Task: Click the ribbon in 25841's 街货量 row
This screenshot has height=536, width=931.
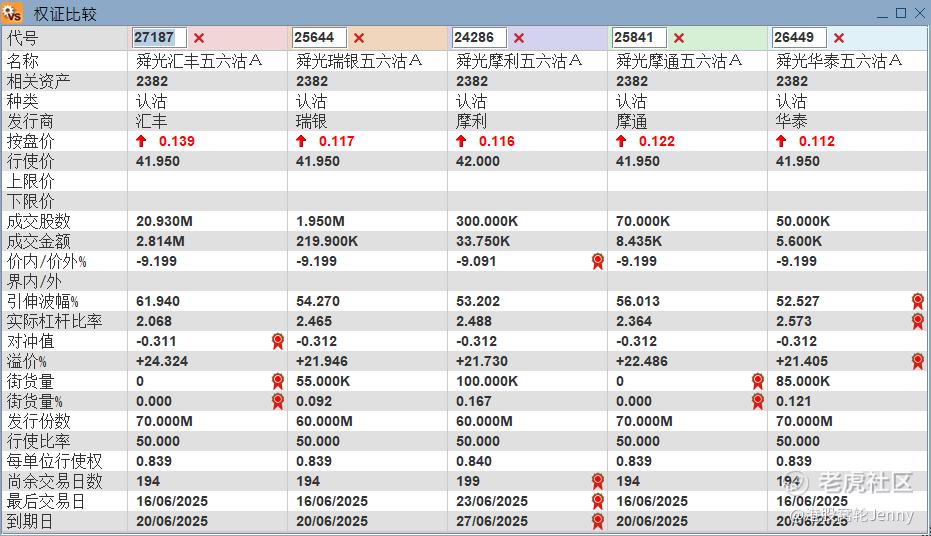Action: tap(758, 381)
